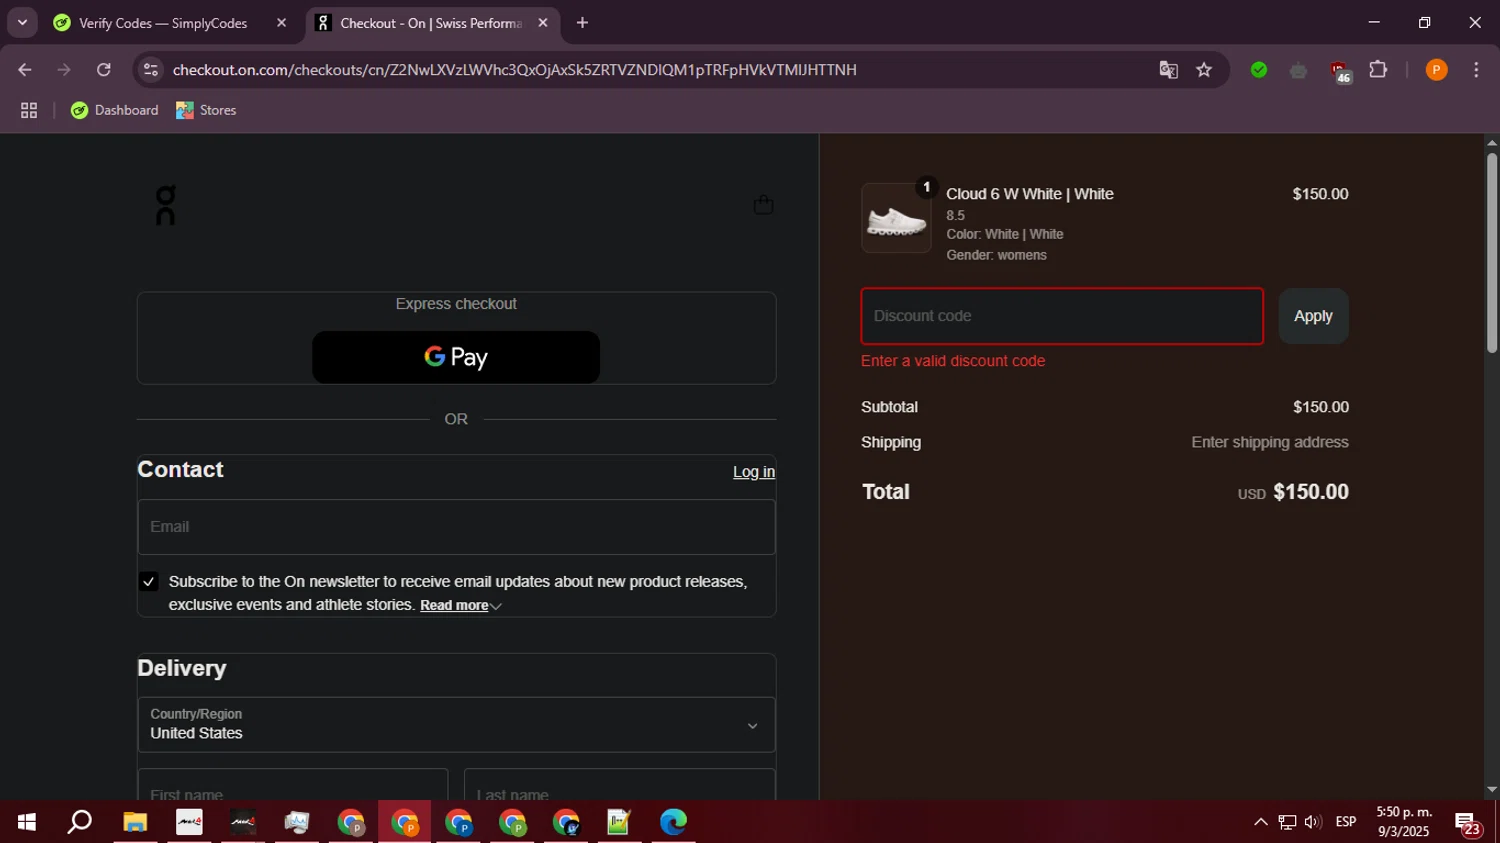Follow the Log in link
The width and height of the screenshot is (1500, 843).
(x=754, y=472)
